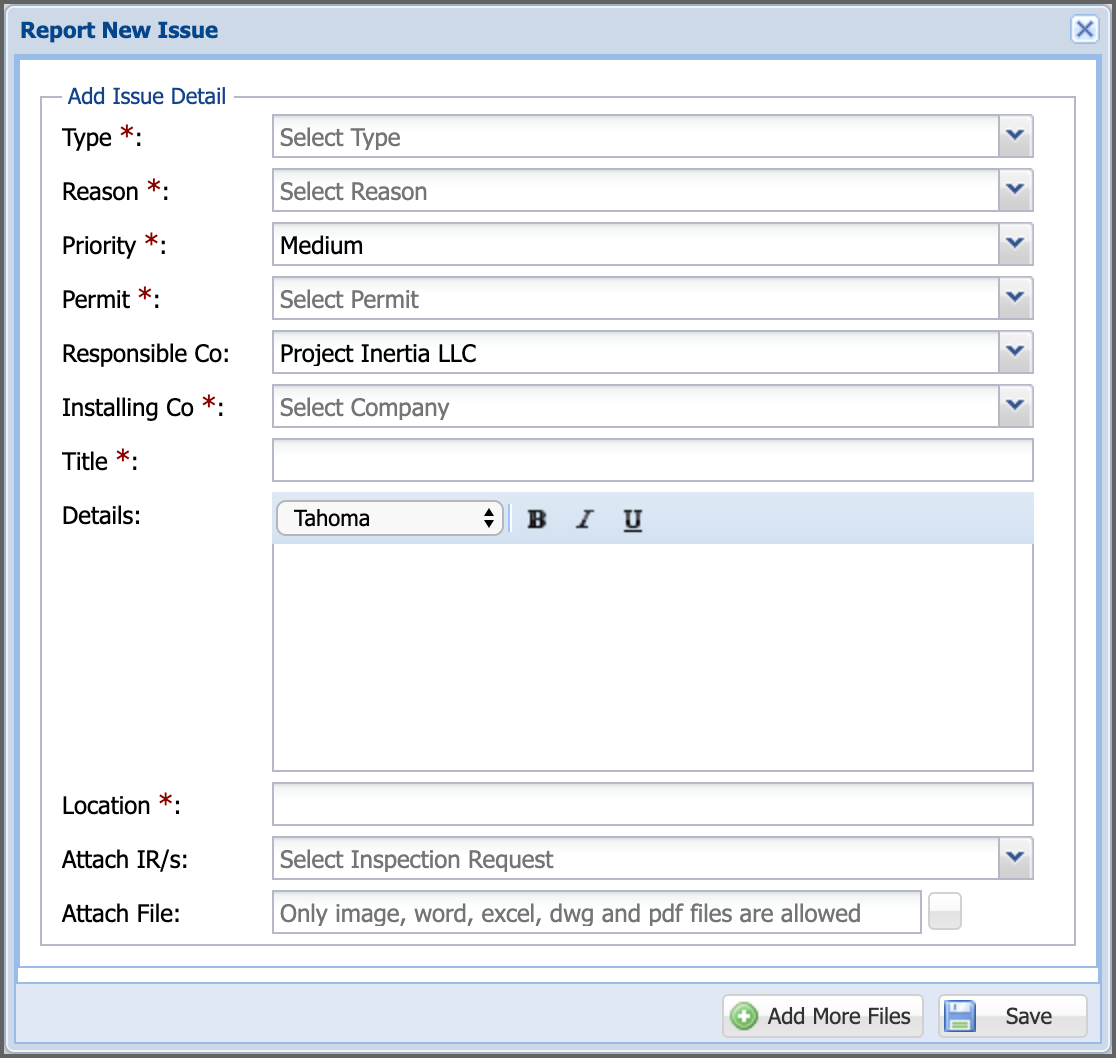Save the new issue
1116x1058 pixels.
pyautogui.click(x=1012, y=1016)
